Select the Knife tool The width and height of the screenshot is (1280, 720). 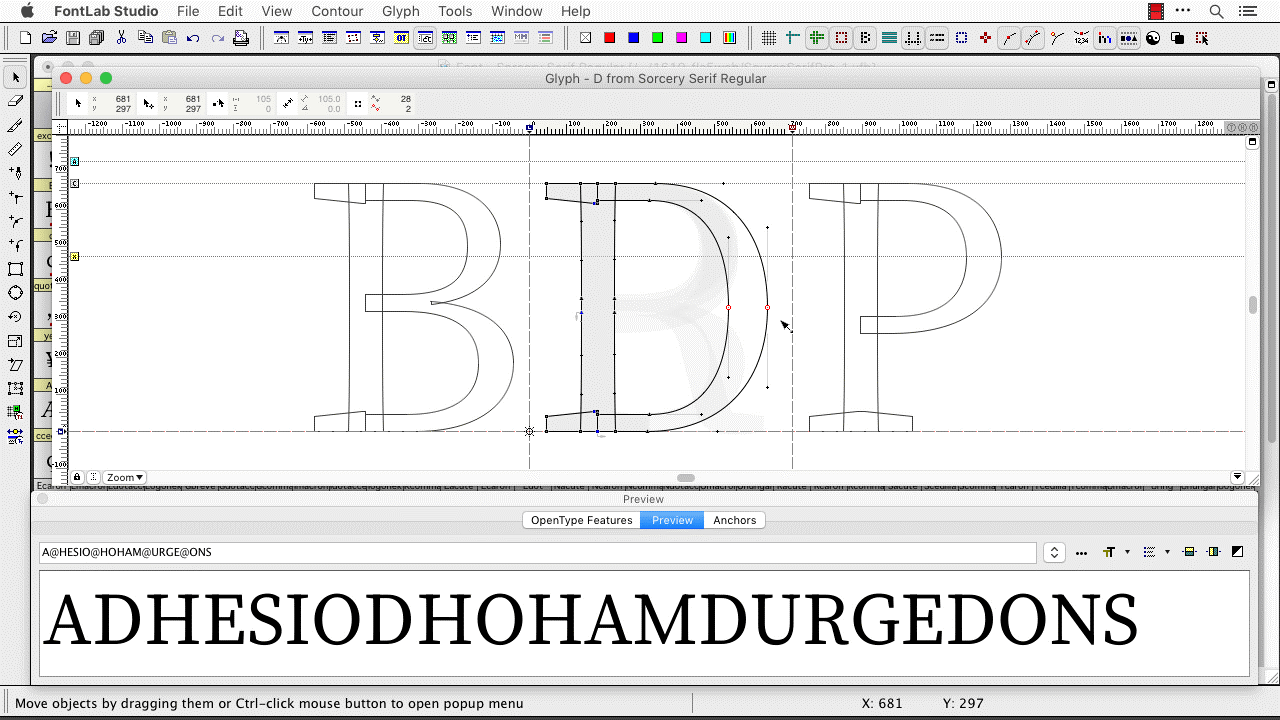pos(14,125)
